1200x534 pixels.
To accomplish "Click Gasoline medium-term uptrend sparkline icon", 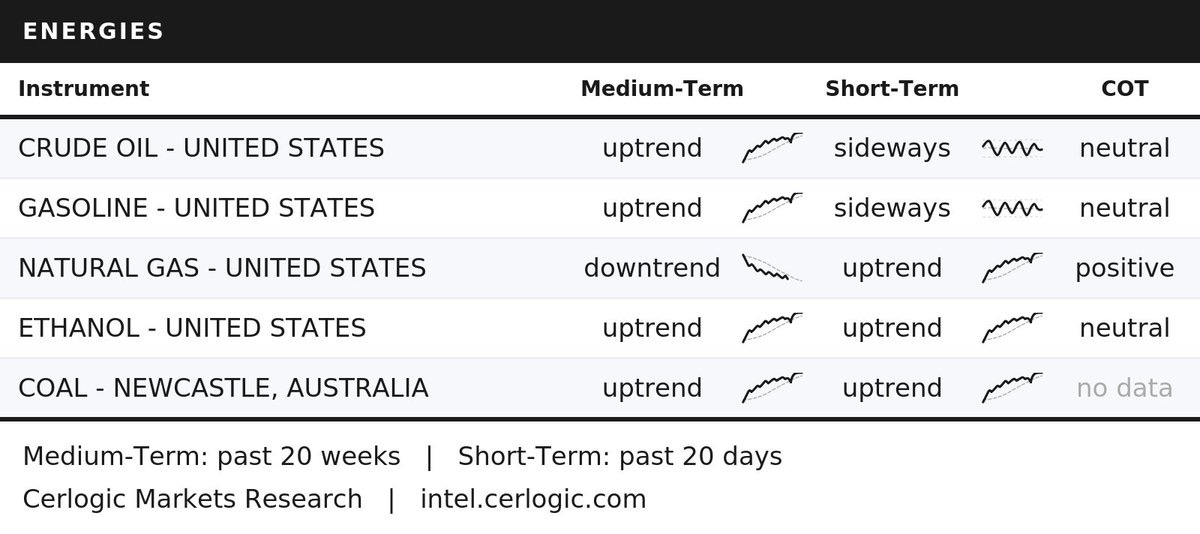I will (x=772, y=208).
